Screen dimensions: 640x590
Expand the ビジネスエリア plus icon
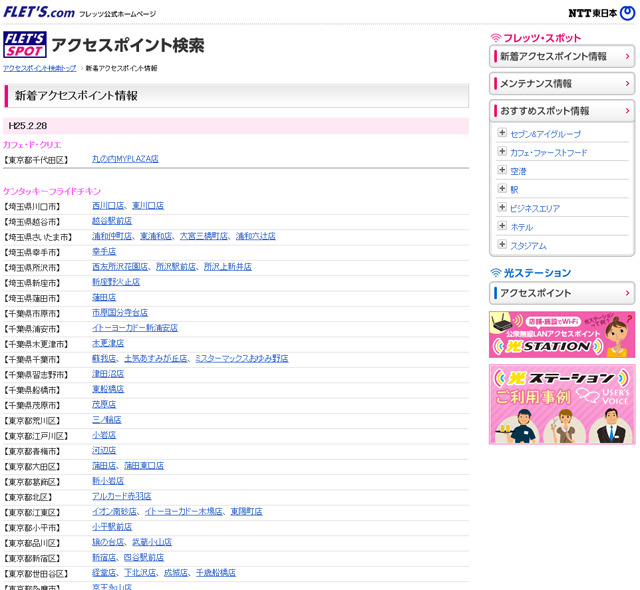click(x=502, y=207)
